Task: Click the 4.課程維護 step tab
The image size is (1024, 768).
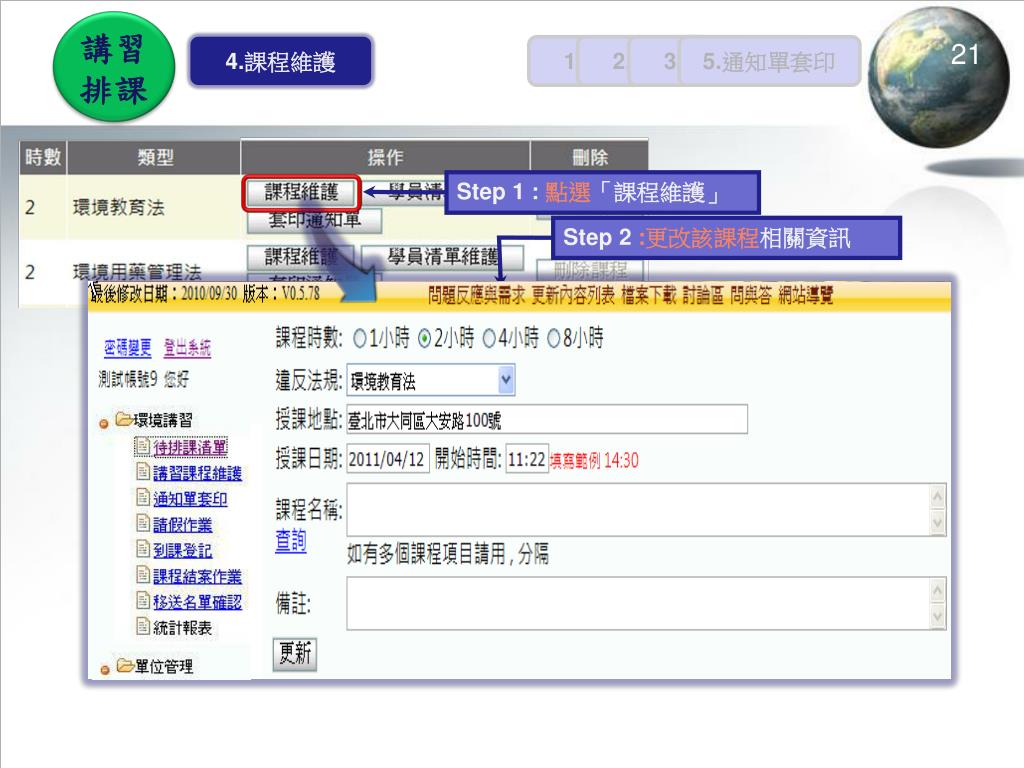Action: coord(281,61)
